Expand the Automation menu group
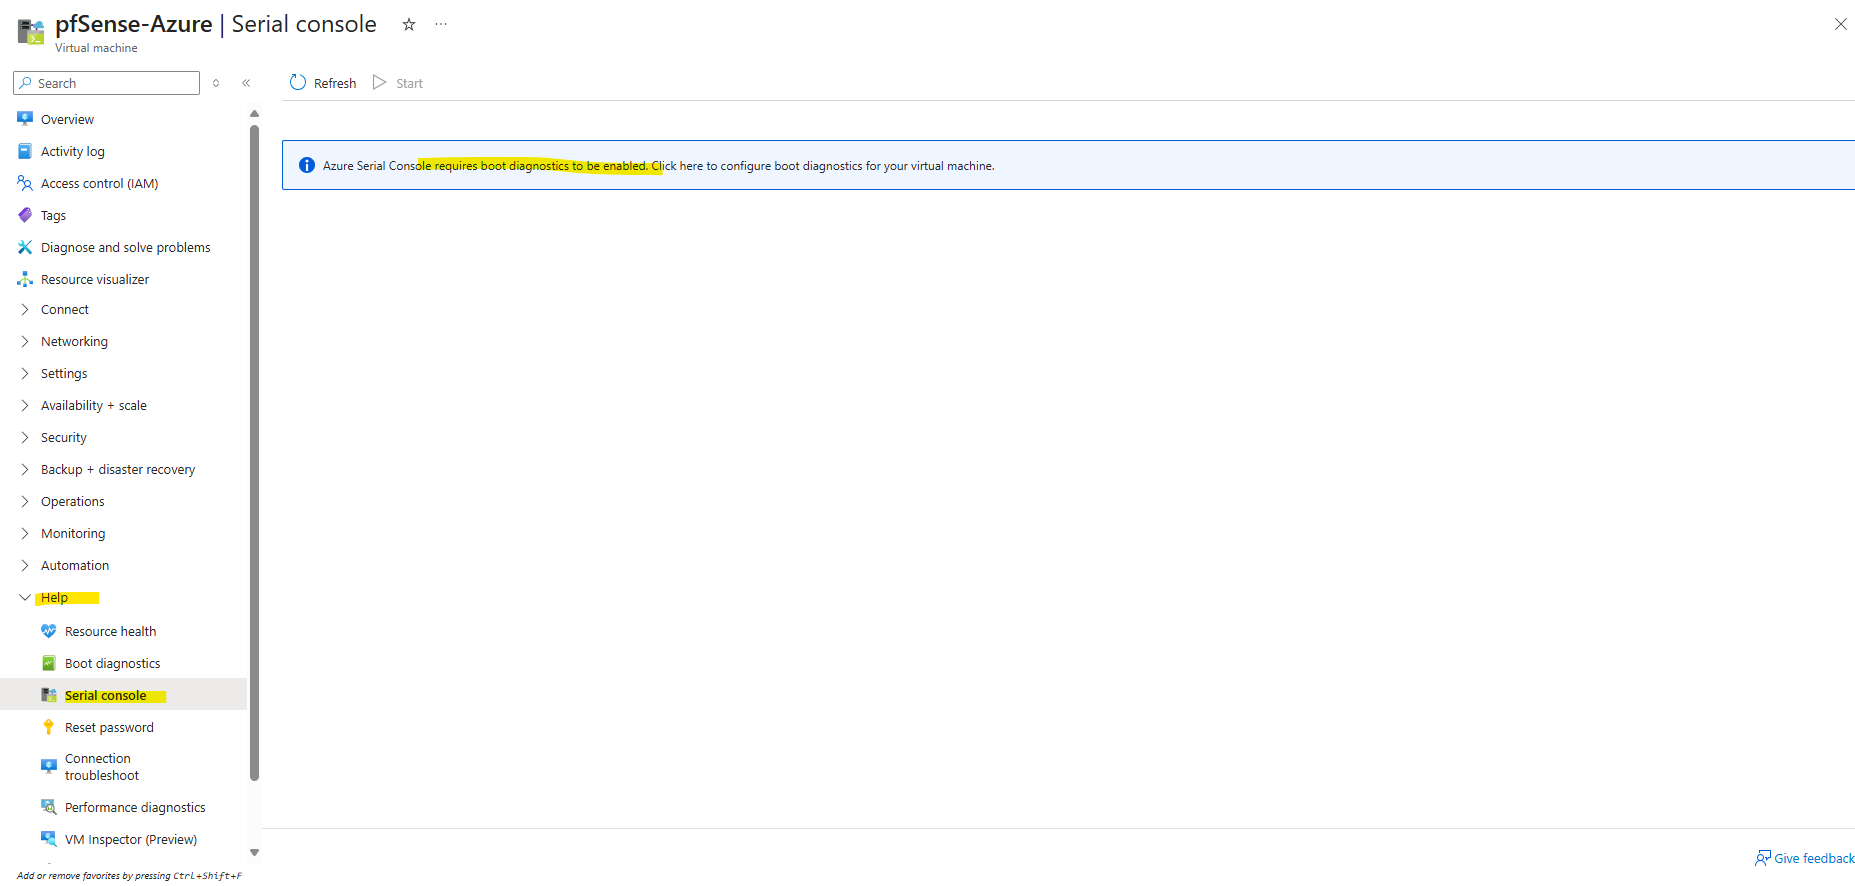This screenshot has height=886, width=1855. point(25,566)
